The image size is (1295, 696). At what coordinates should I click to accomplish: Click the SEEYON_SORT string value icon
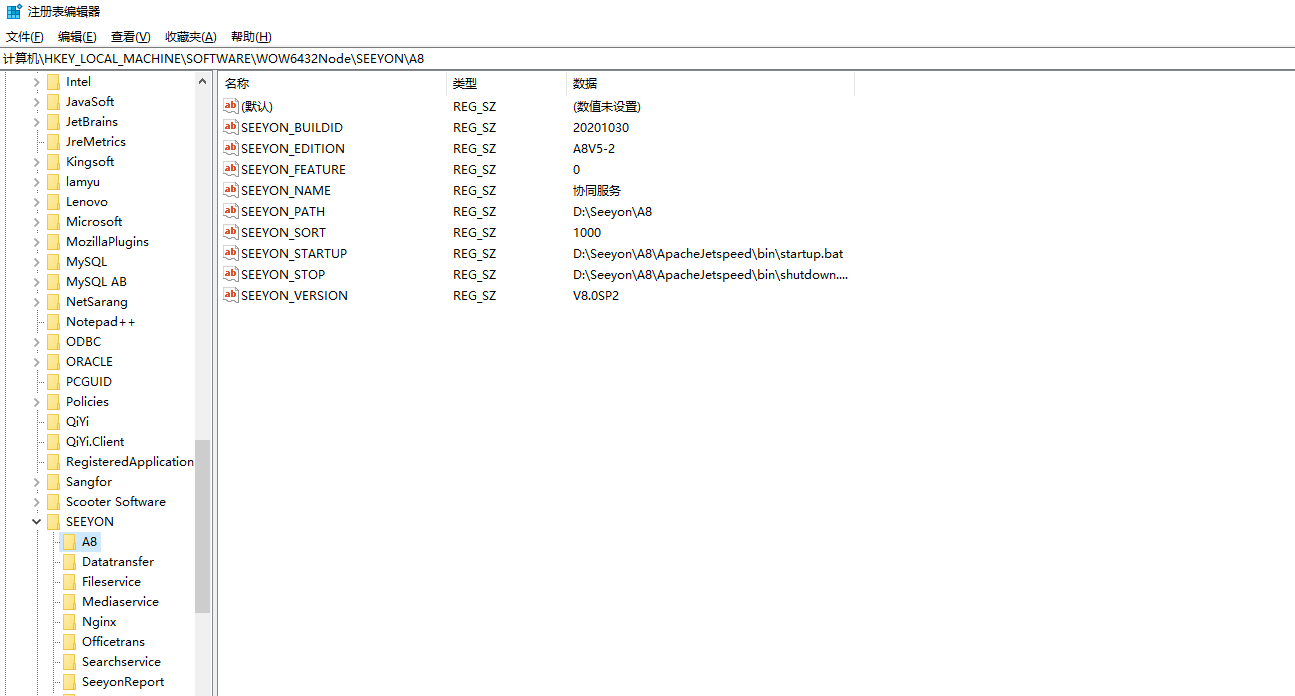click(231, 232)
